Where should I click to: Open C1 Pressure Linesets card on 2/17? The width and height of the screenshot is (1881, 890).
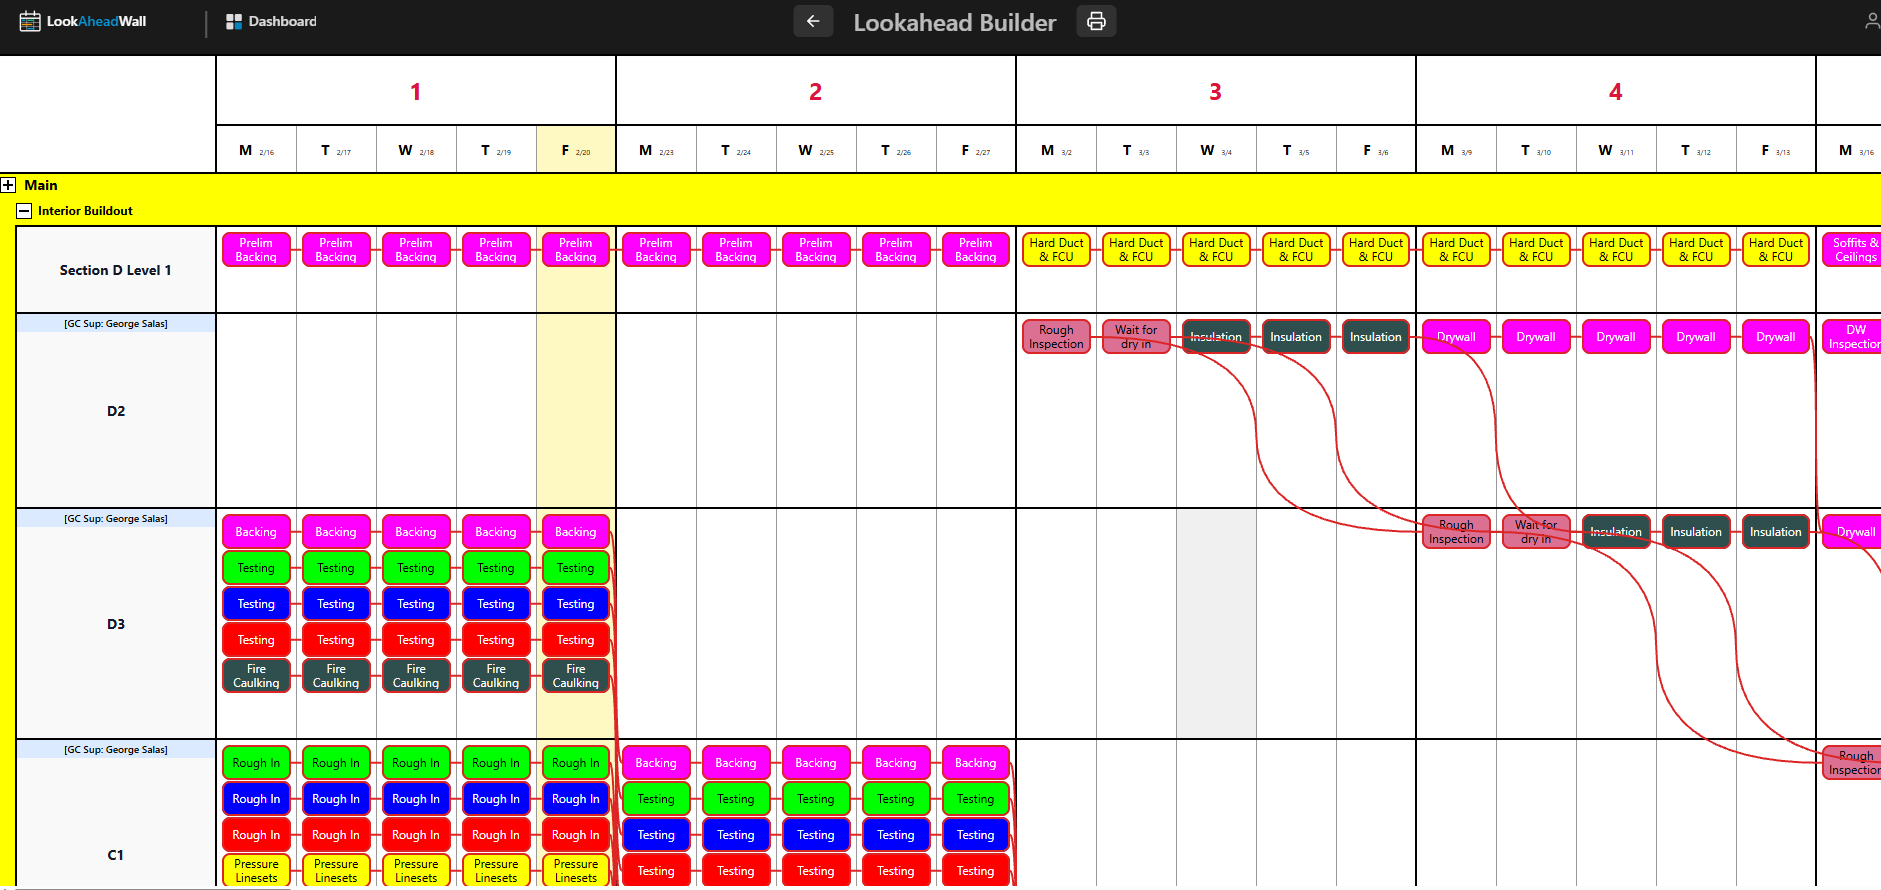336,870
